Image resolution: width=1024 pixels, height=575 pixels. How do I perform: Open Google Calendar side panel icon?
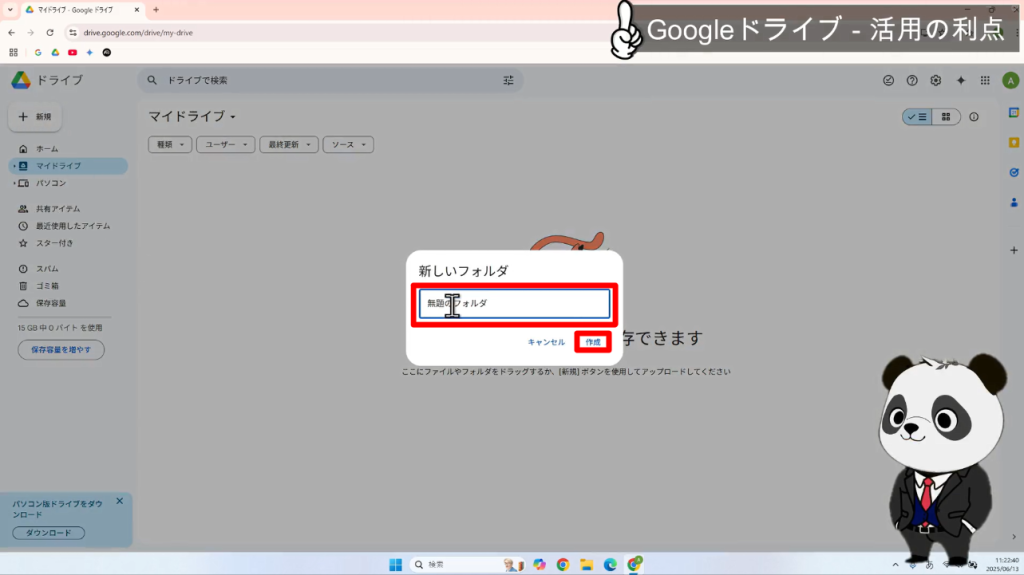[x=1014, y=112]
